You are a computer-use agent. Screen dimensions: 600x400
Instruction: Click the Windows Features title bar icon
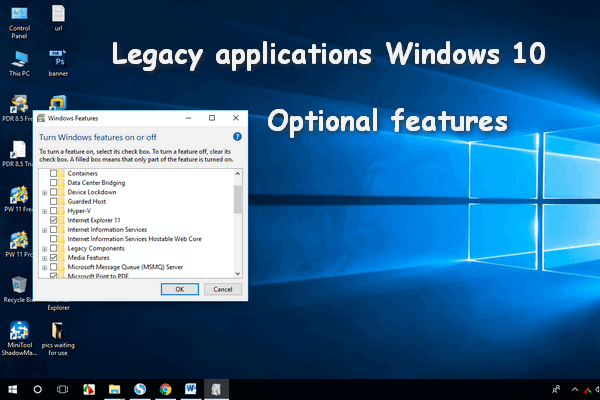tap(41, 118)
